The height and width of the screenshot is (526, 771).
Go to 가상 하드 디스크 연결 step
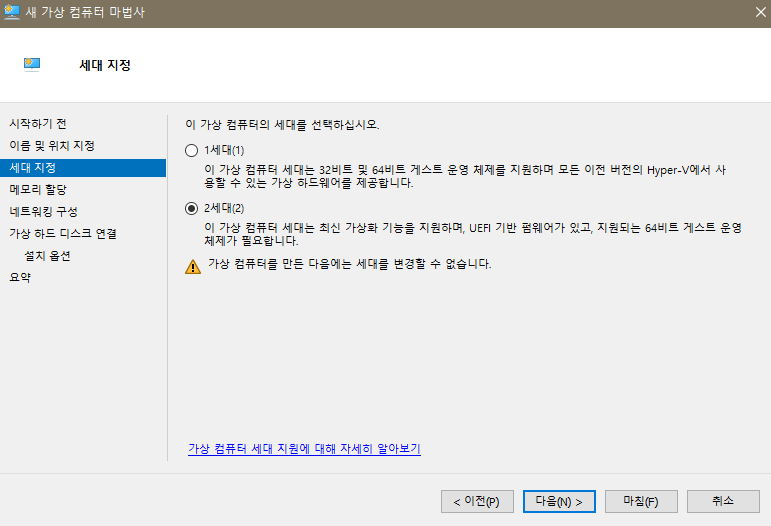point(63,234)
